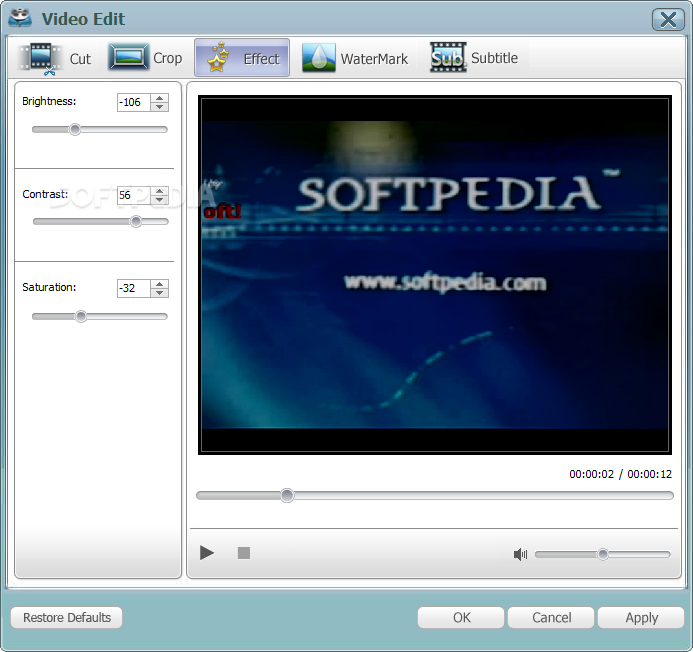Switch to the Crop tab
The image size is (693, 652).
click(x=146, y=58)
